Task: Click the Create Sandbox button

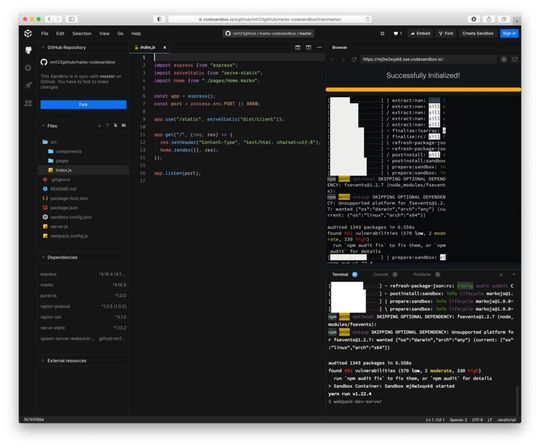Action: [x=478, y=33]
